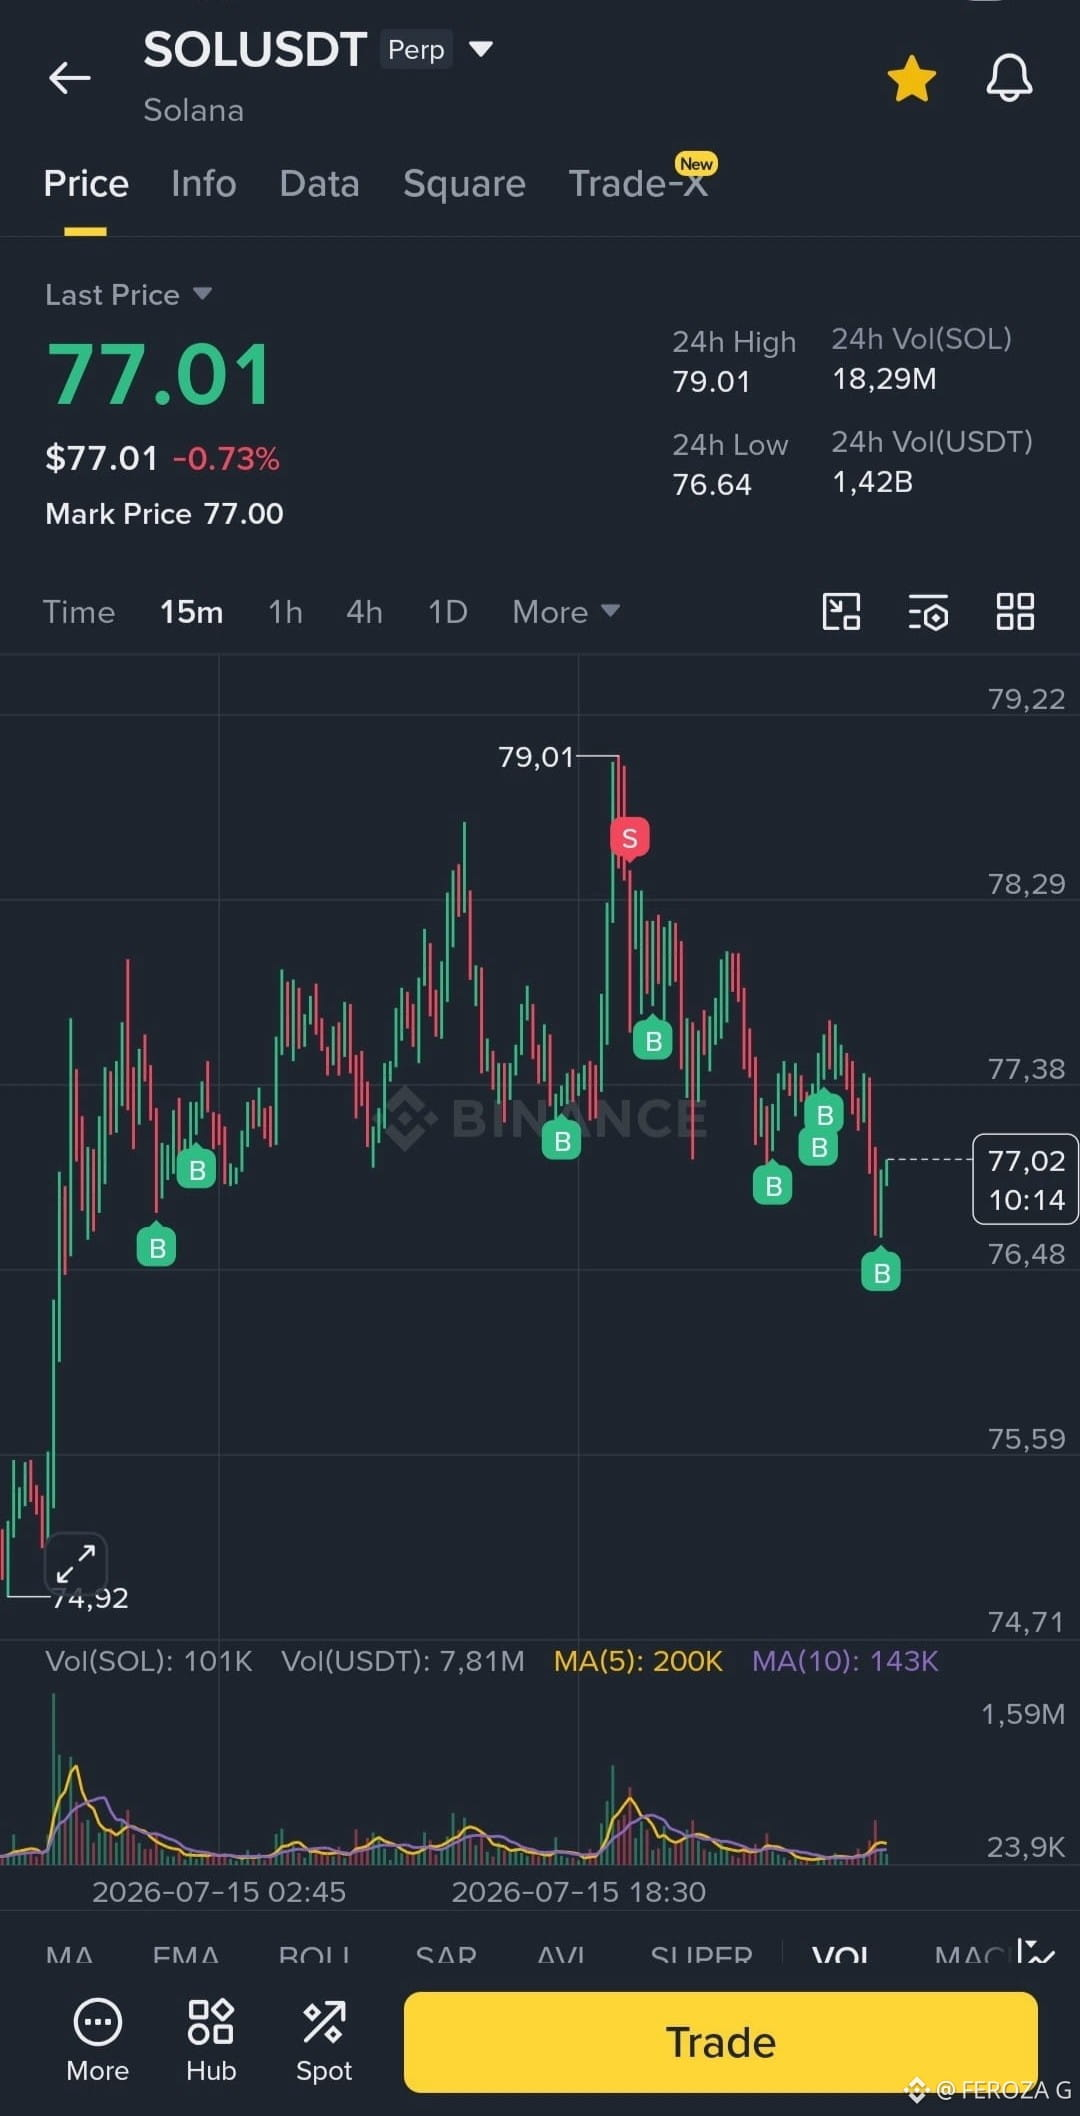This screenshot has width=1080, height=2116.
Task: Tap the Mark Price 77.00 text
Action: point(164,514)
